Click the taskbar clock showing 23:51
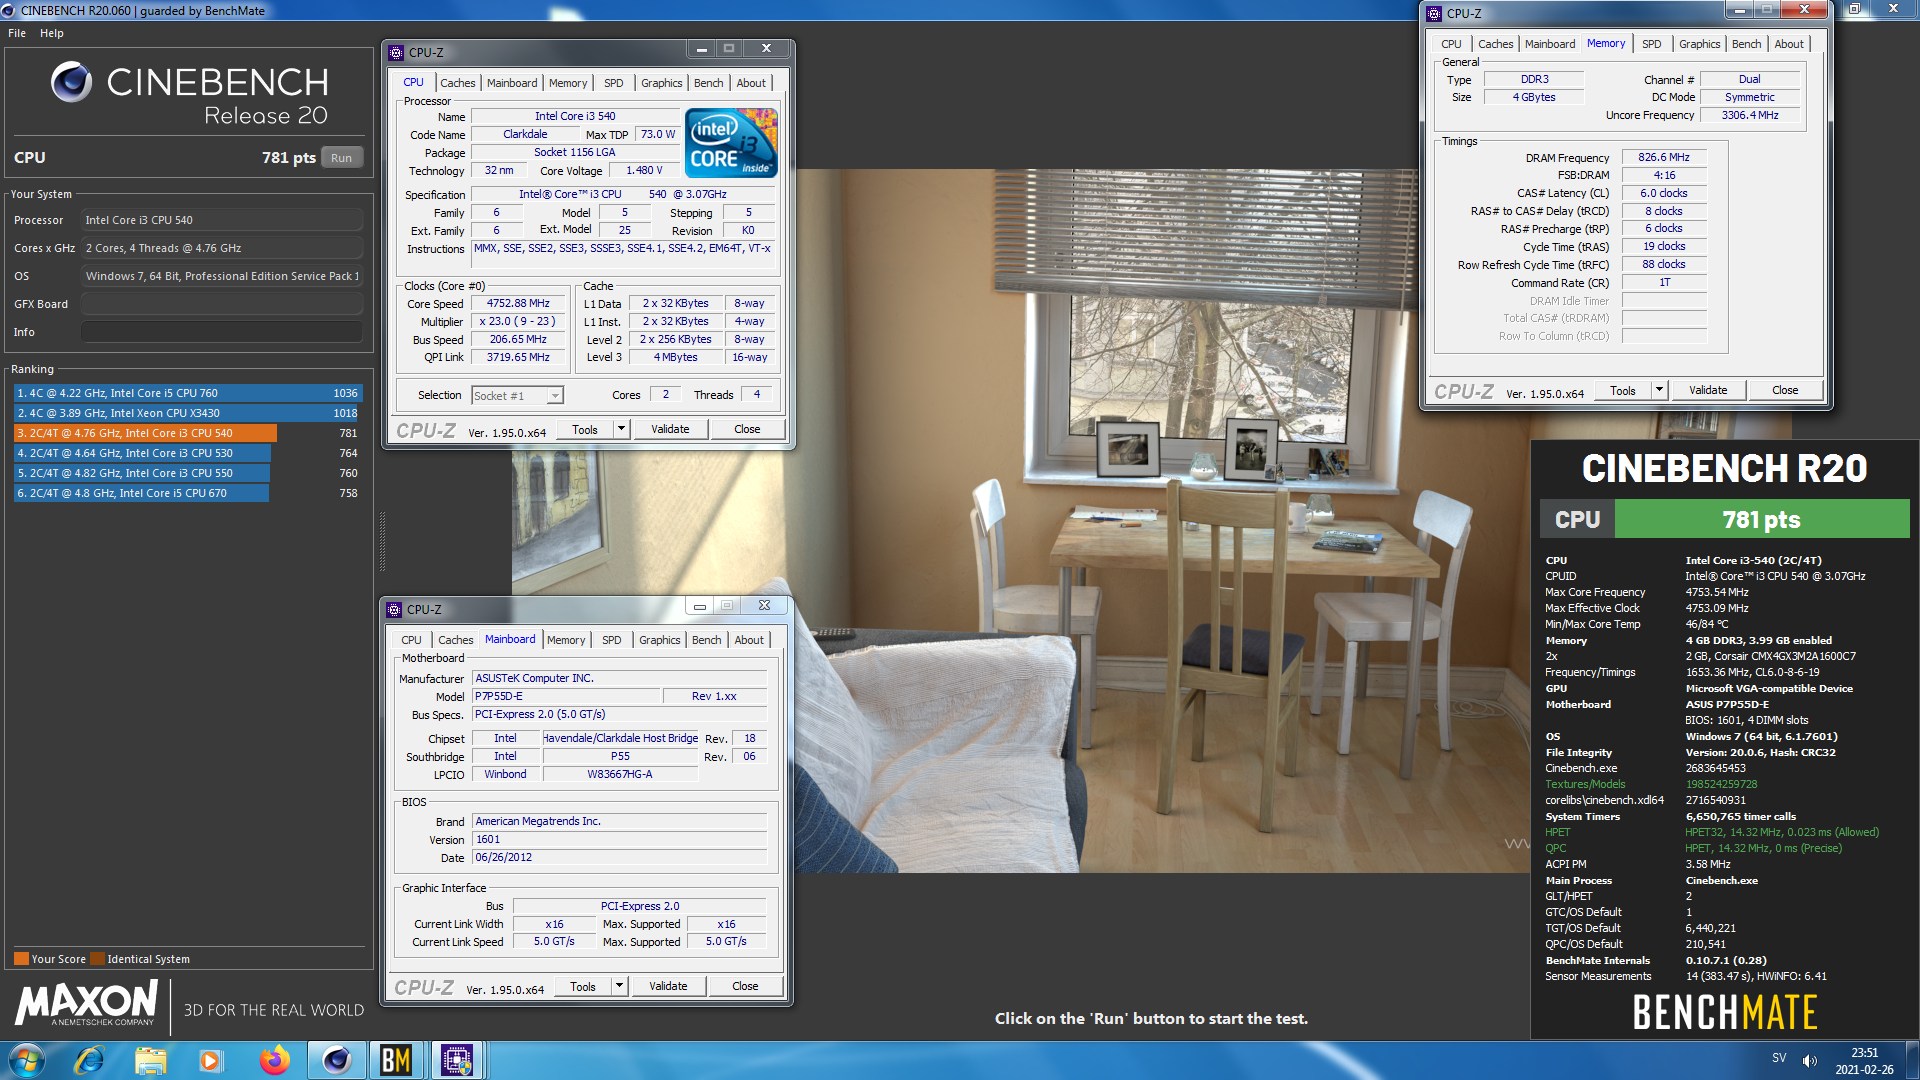 click(x=1864, y=1060)
